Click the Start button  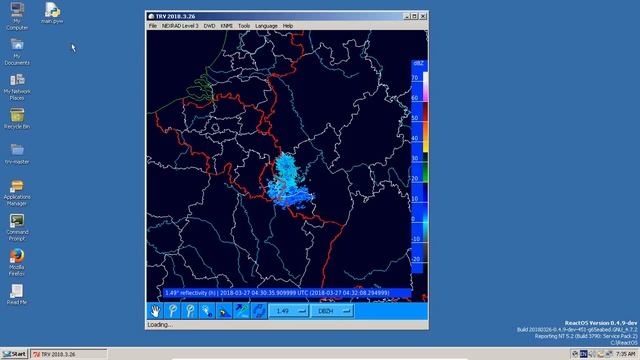click(14, 354)
